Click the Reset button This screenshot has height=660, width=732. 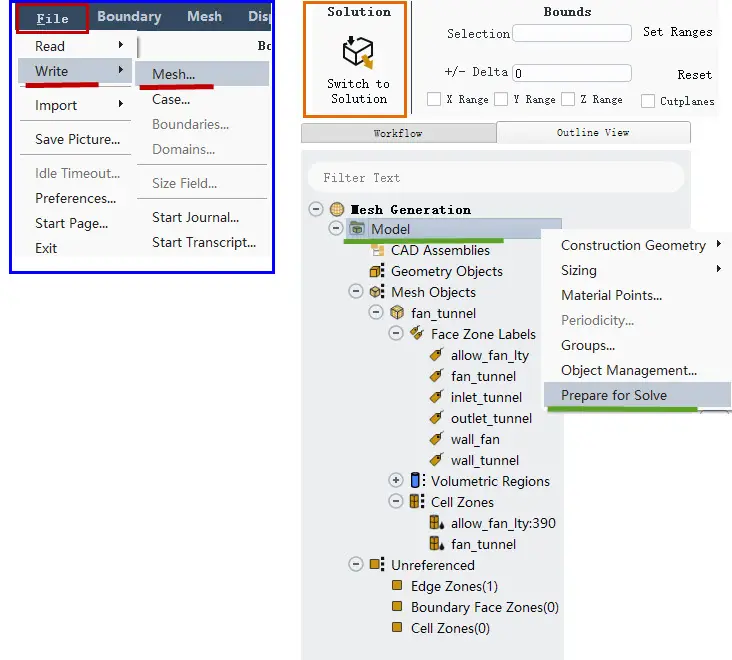click(x=694, y=75)
